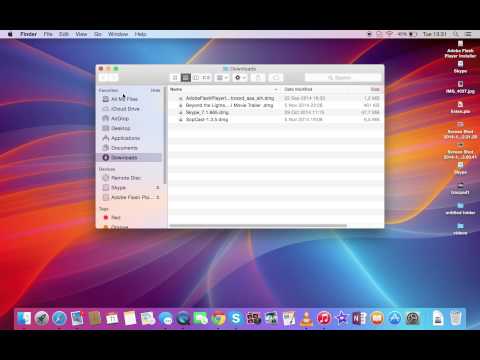Screen dimensions: 480x360
Task: Open Safari from the Dock
Action: 59,318
